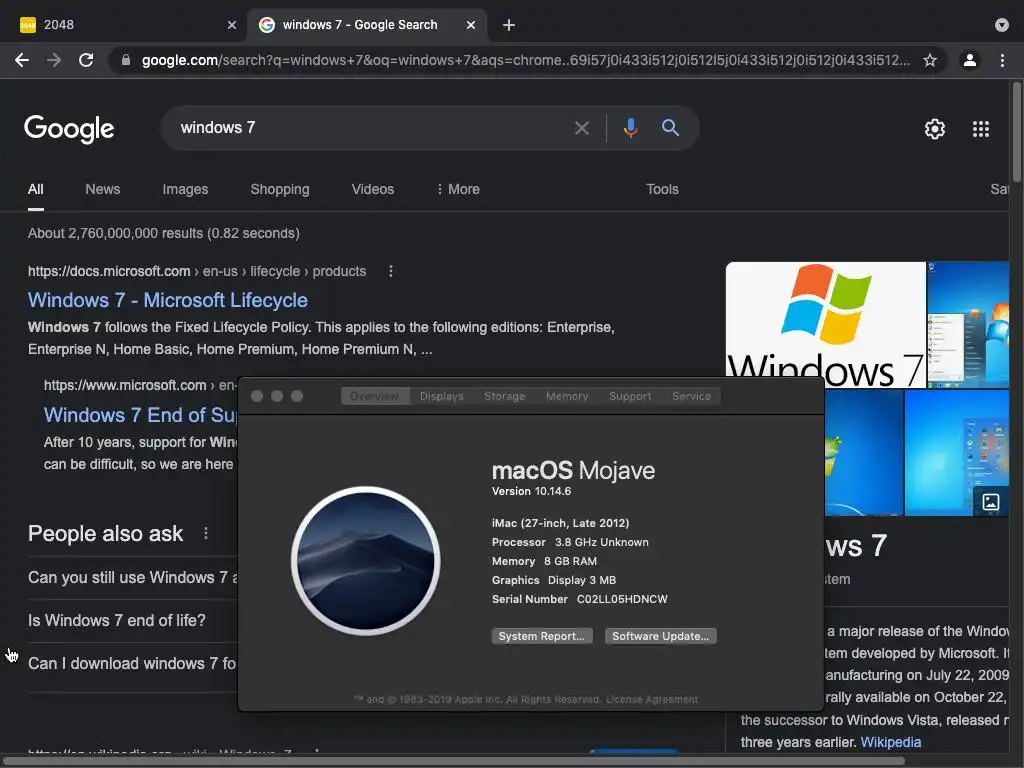1024x768 pixels.
Task: Submit search with magnifier icon
Action: (670, 127)
